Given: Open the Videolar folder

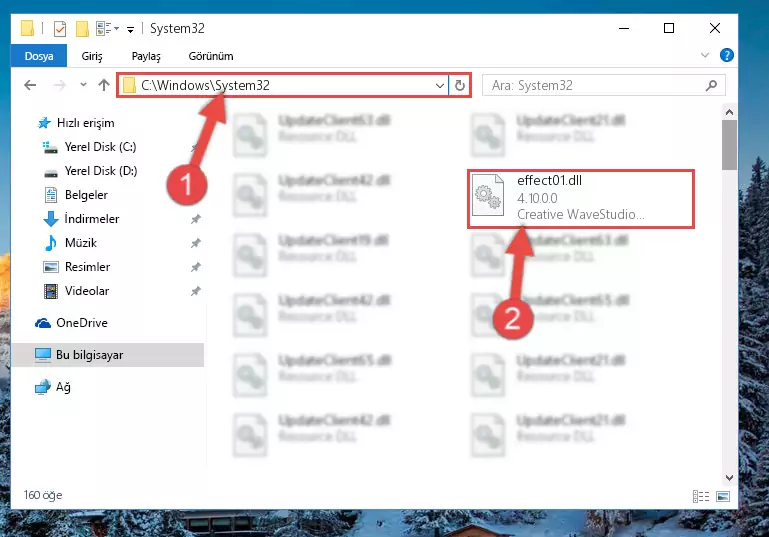Looking at the screenshot, I should tap(87, 291).
